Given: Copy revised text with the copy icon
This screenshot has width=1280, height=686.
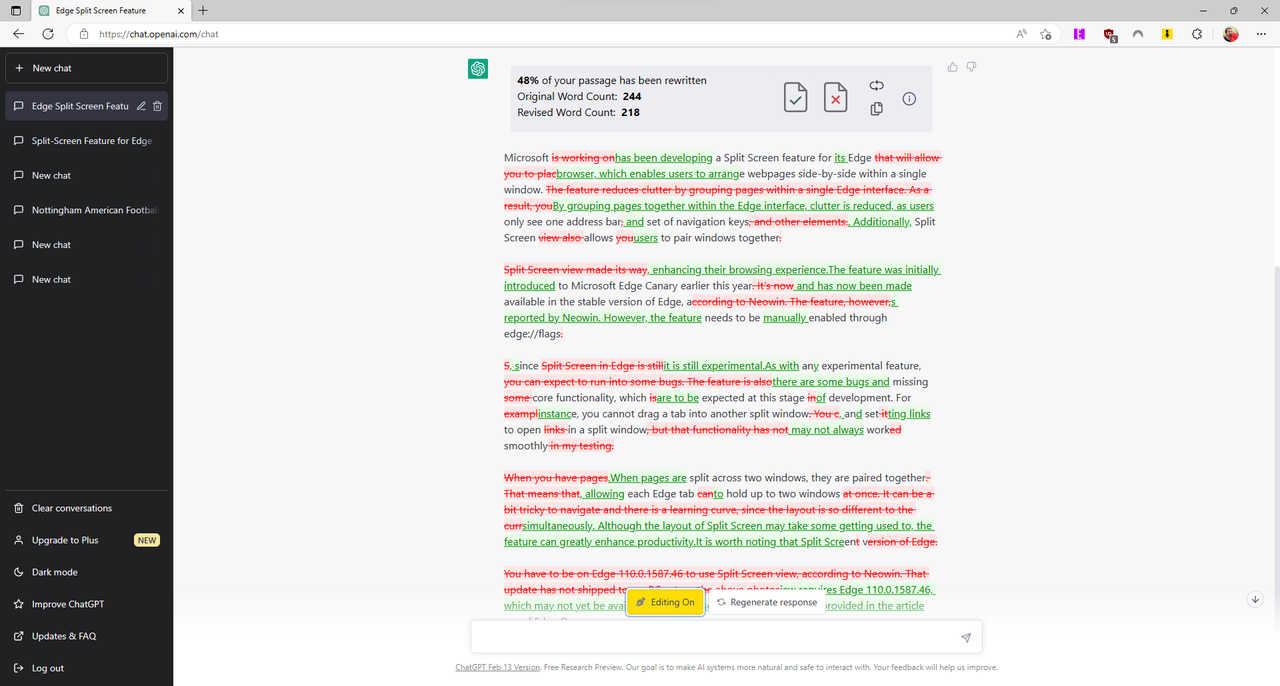Looking at the screenshot, I should point(876,109).
